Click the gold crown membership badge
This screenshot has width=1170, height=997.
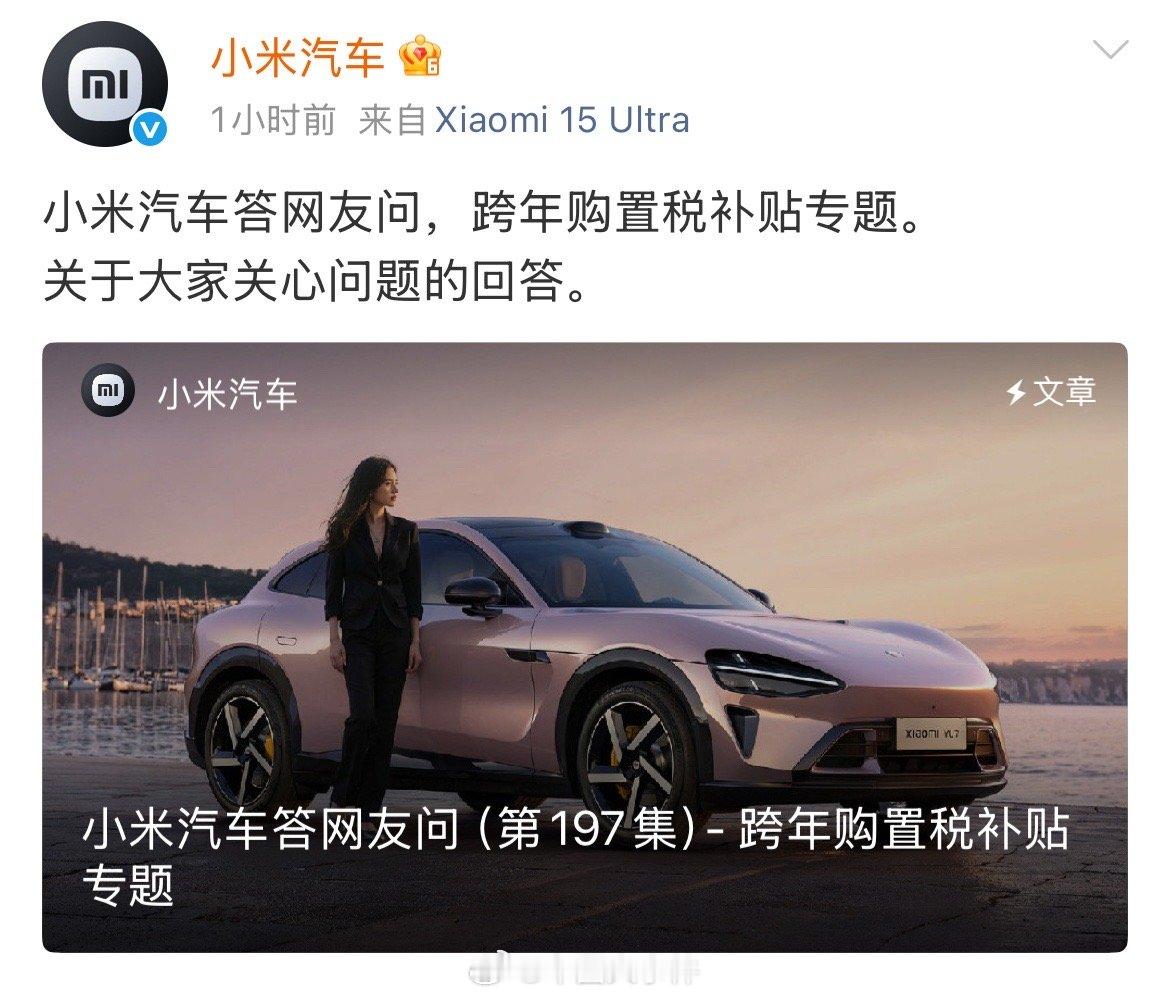pos(421,55)
